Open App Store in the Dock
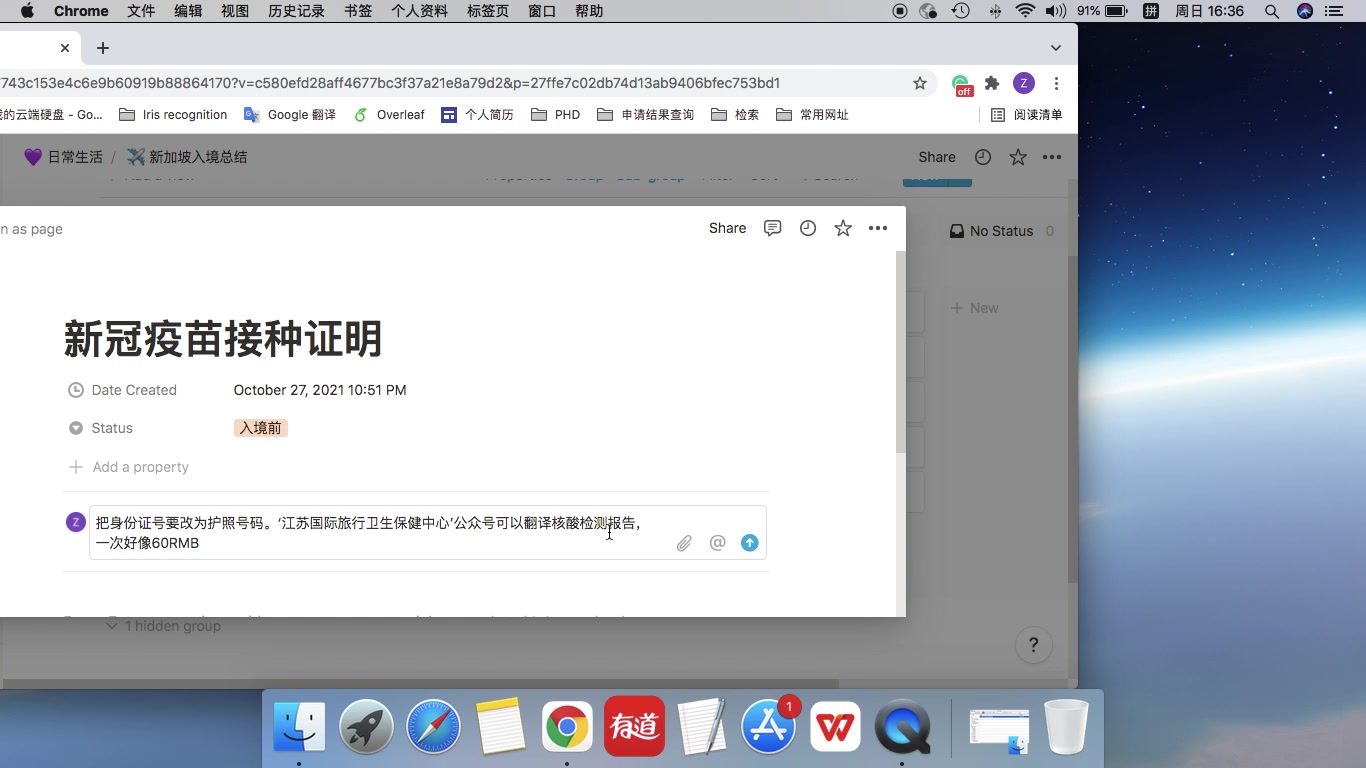Viewport: 1366px width, 768px height. [768, 726]
